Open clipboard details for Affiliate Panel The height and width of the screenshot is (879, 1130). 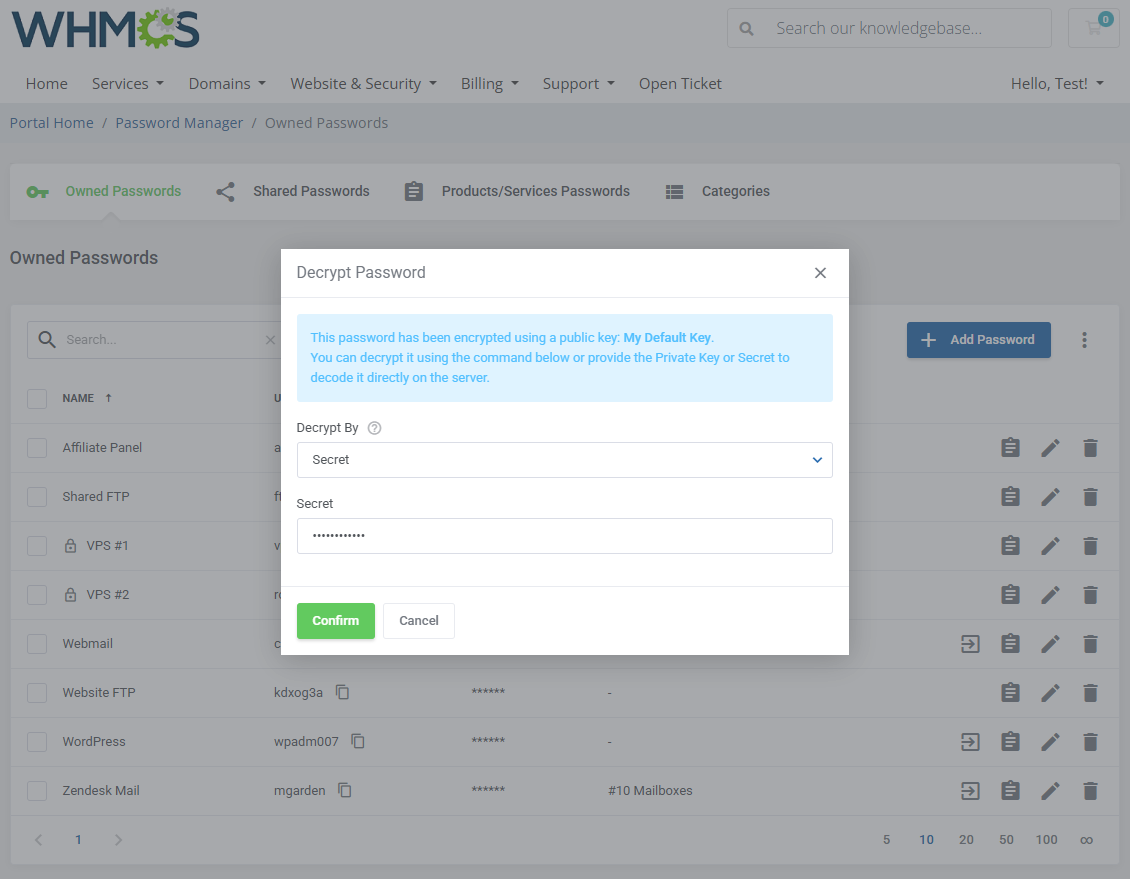click(1010, 448)
